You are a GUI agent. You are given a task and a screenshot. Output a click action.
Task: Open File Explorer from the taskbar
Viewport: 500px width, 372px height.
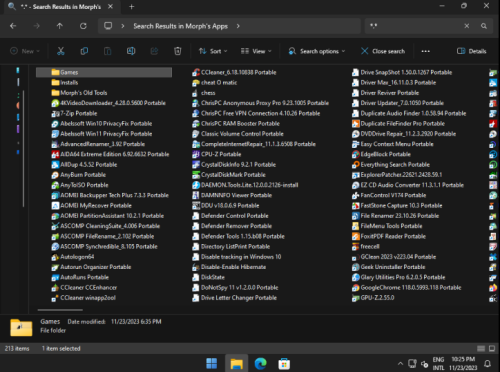pyautogui.click(x=236, y=363)
